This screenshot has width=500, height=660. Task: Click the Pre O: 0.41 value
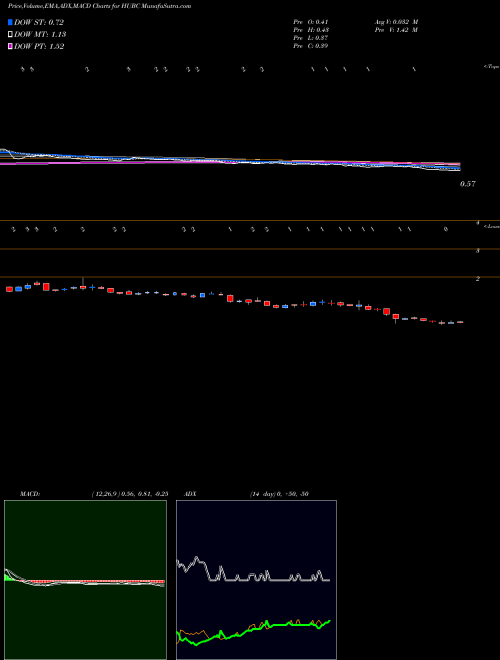(311, 21)
